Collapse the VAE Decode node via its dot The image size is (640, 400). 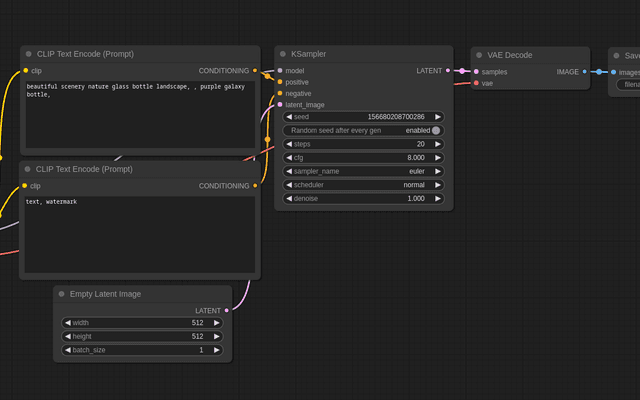[479, 55]
